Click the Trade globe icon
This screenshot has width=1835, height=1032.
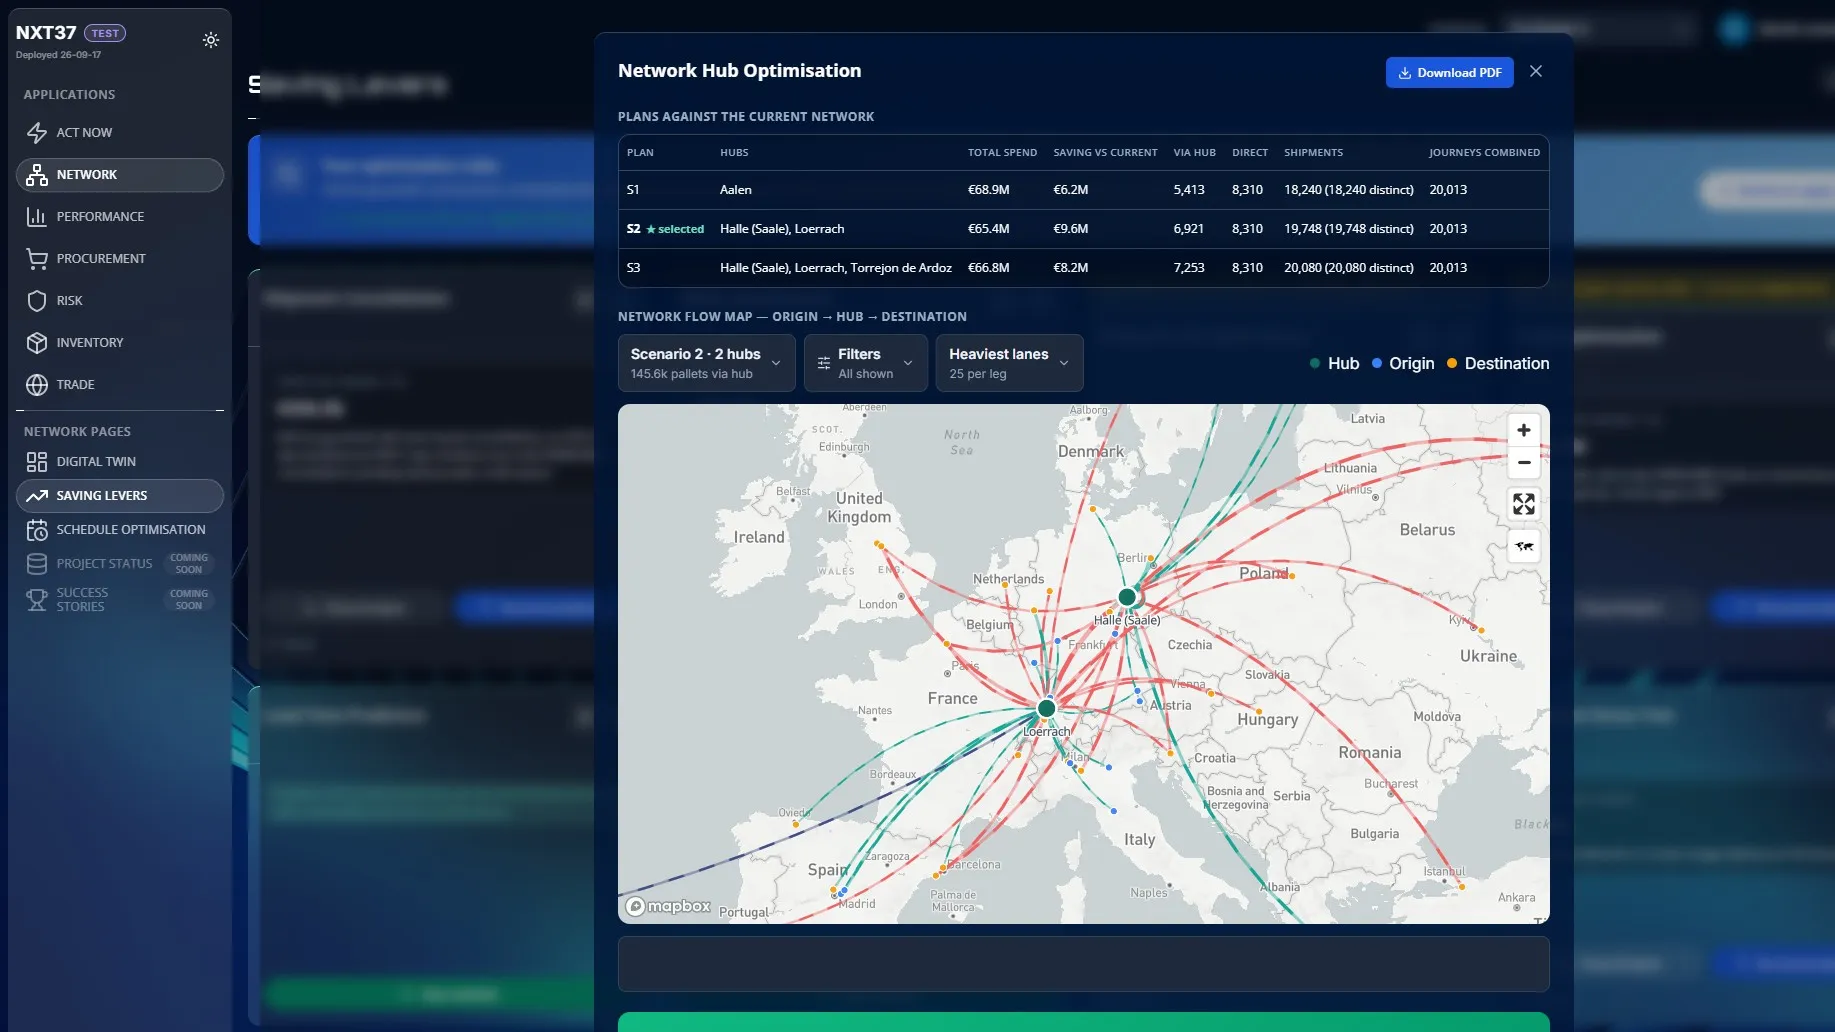pyautogui.click(x=37, y=385)
